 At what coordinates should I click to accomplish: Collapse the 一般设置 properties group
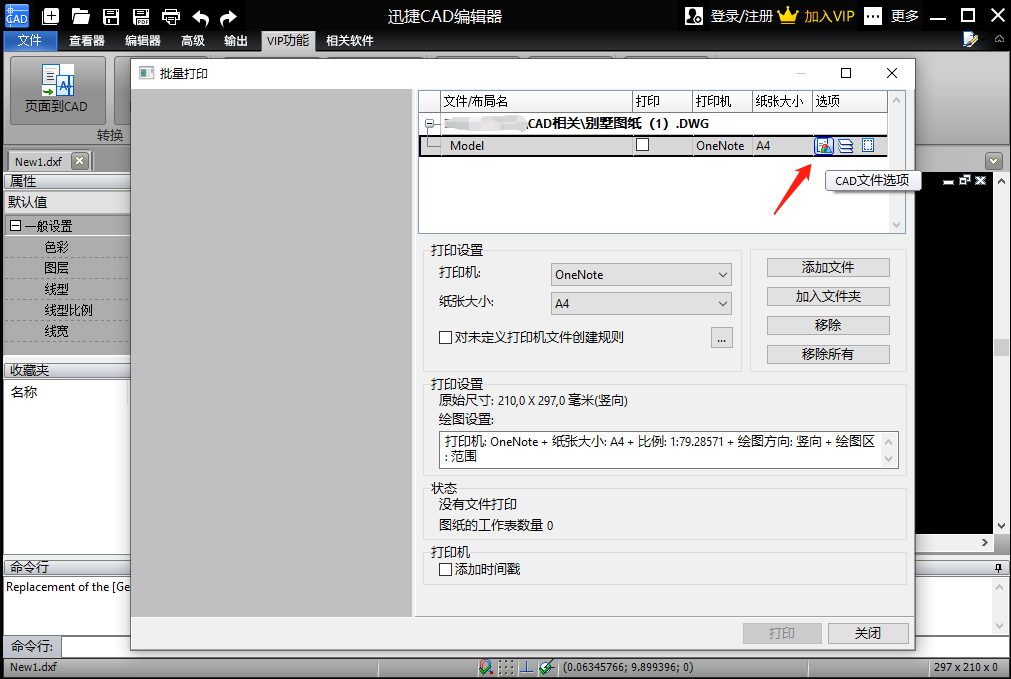click(x=15, y=226)
